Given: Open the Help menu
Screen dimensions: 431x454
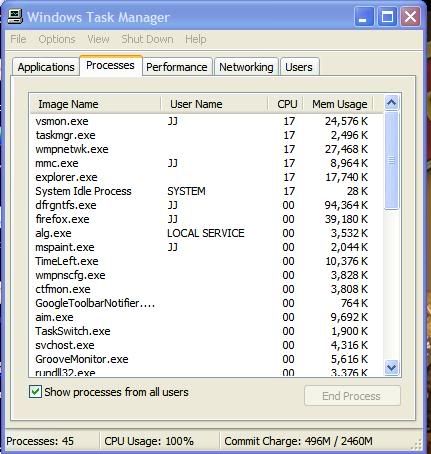Looking at the screenshot, I should pyautogui.click(x=196, y=39).
